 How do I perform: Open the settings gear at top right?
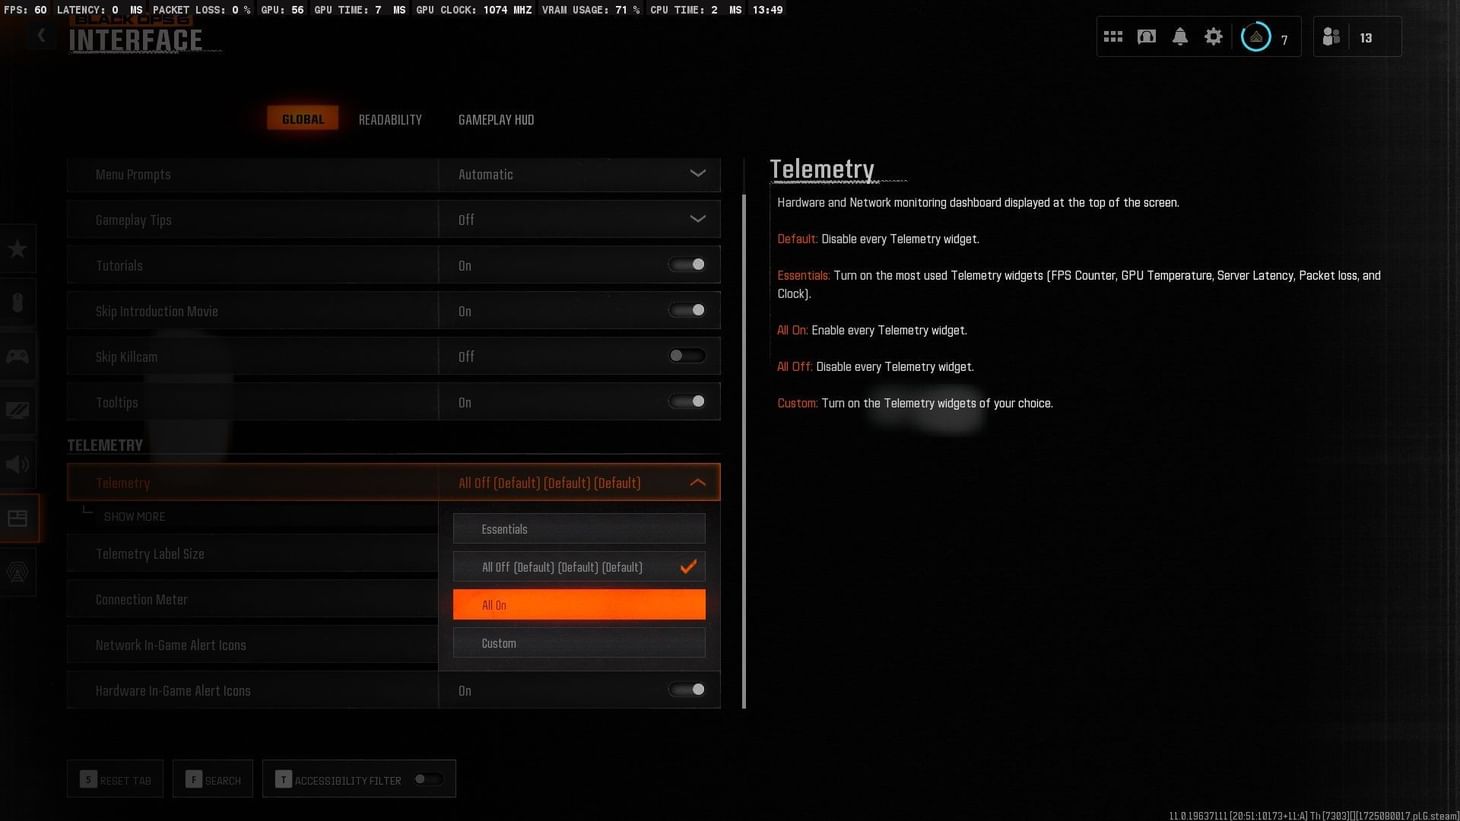[1213, 36]
